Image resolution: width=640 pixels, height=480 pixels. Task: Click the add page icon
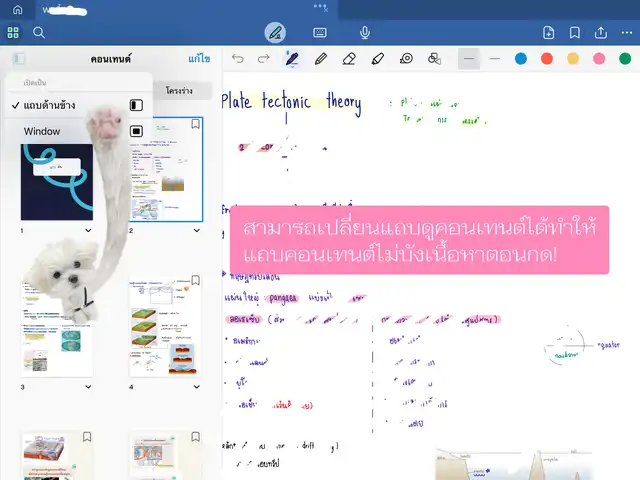[x=548, y=32]
